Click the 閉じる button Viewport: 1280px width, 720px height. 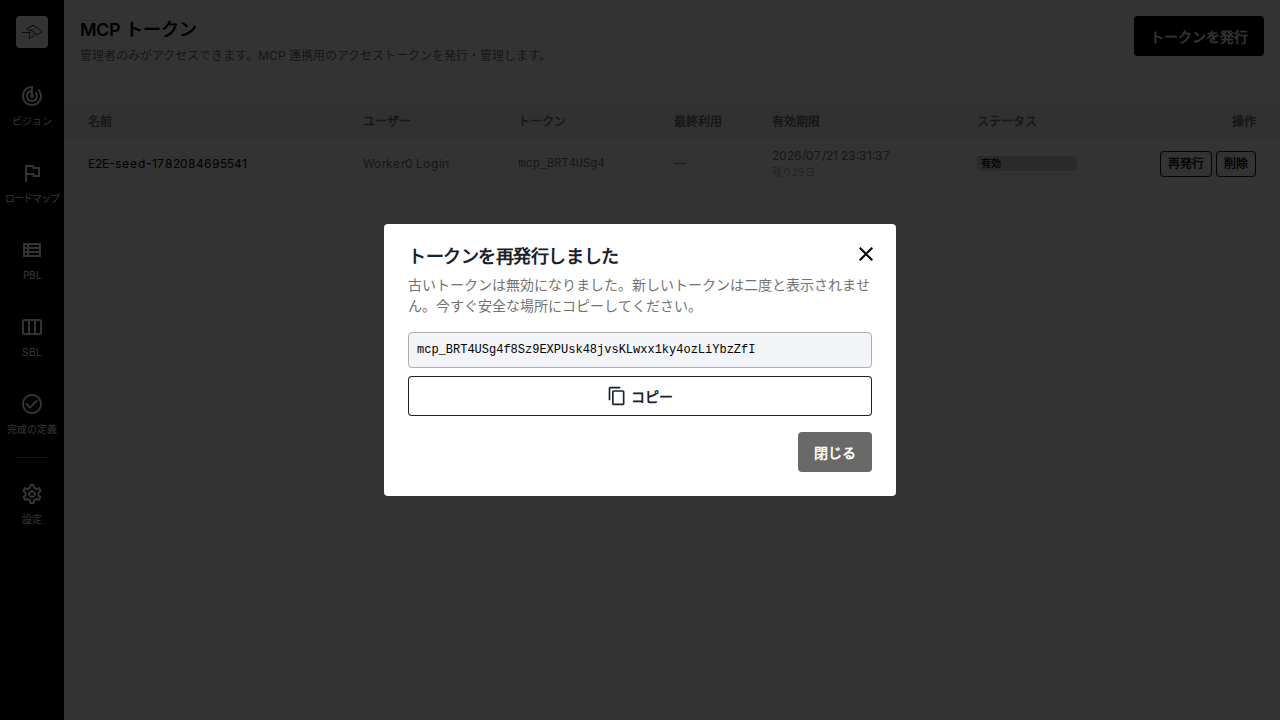[x=835, y=452]
